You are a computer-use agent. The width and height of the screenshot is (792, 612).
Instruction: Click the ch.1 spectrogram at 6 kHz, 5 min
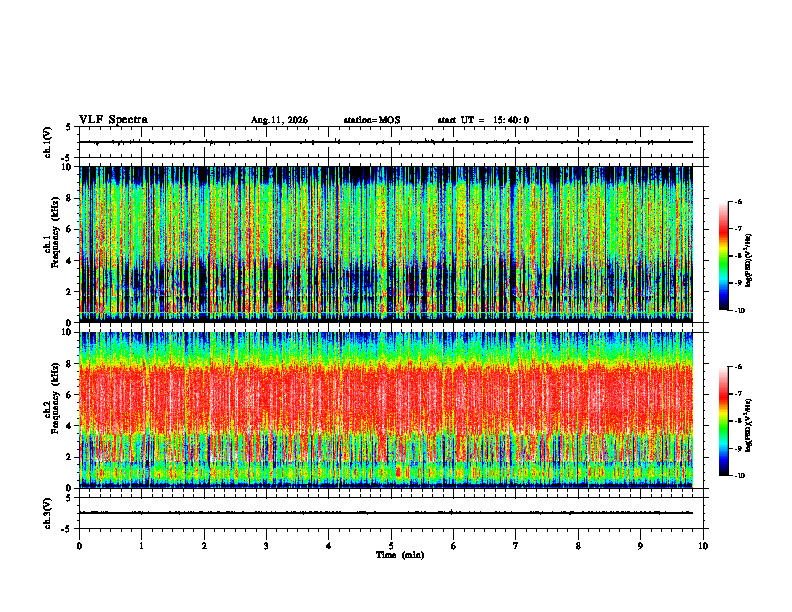click(391, 229)
